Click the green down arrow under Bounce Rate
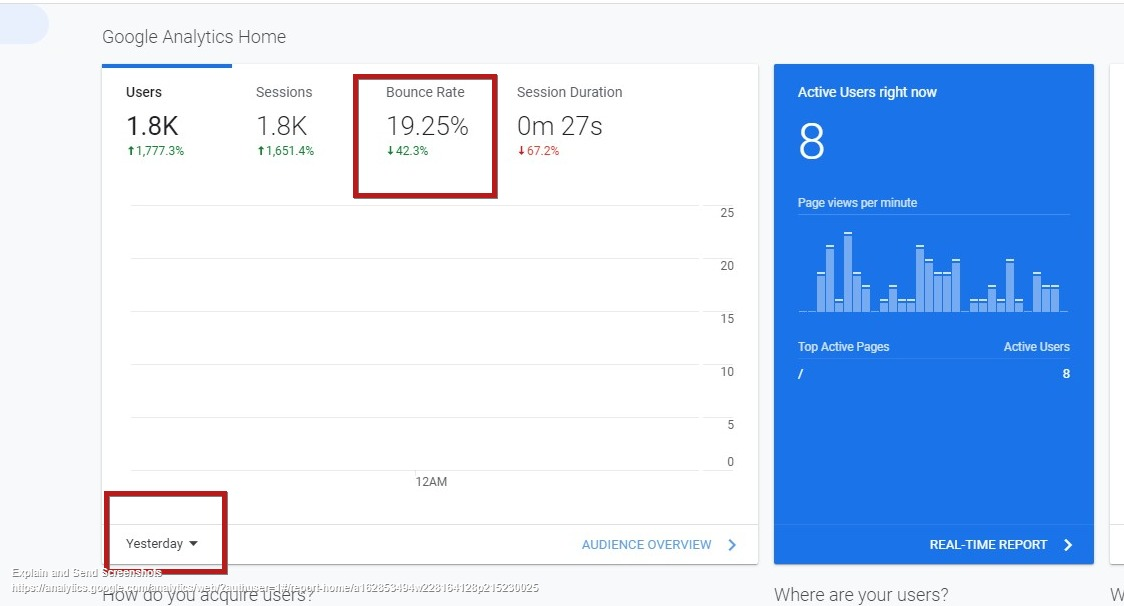 390,151
